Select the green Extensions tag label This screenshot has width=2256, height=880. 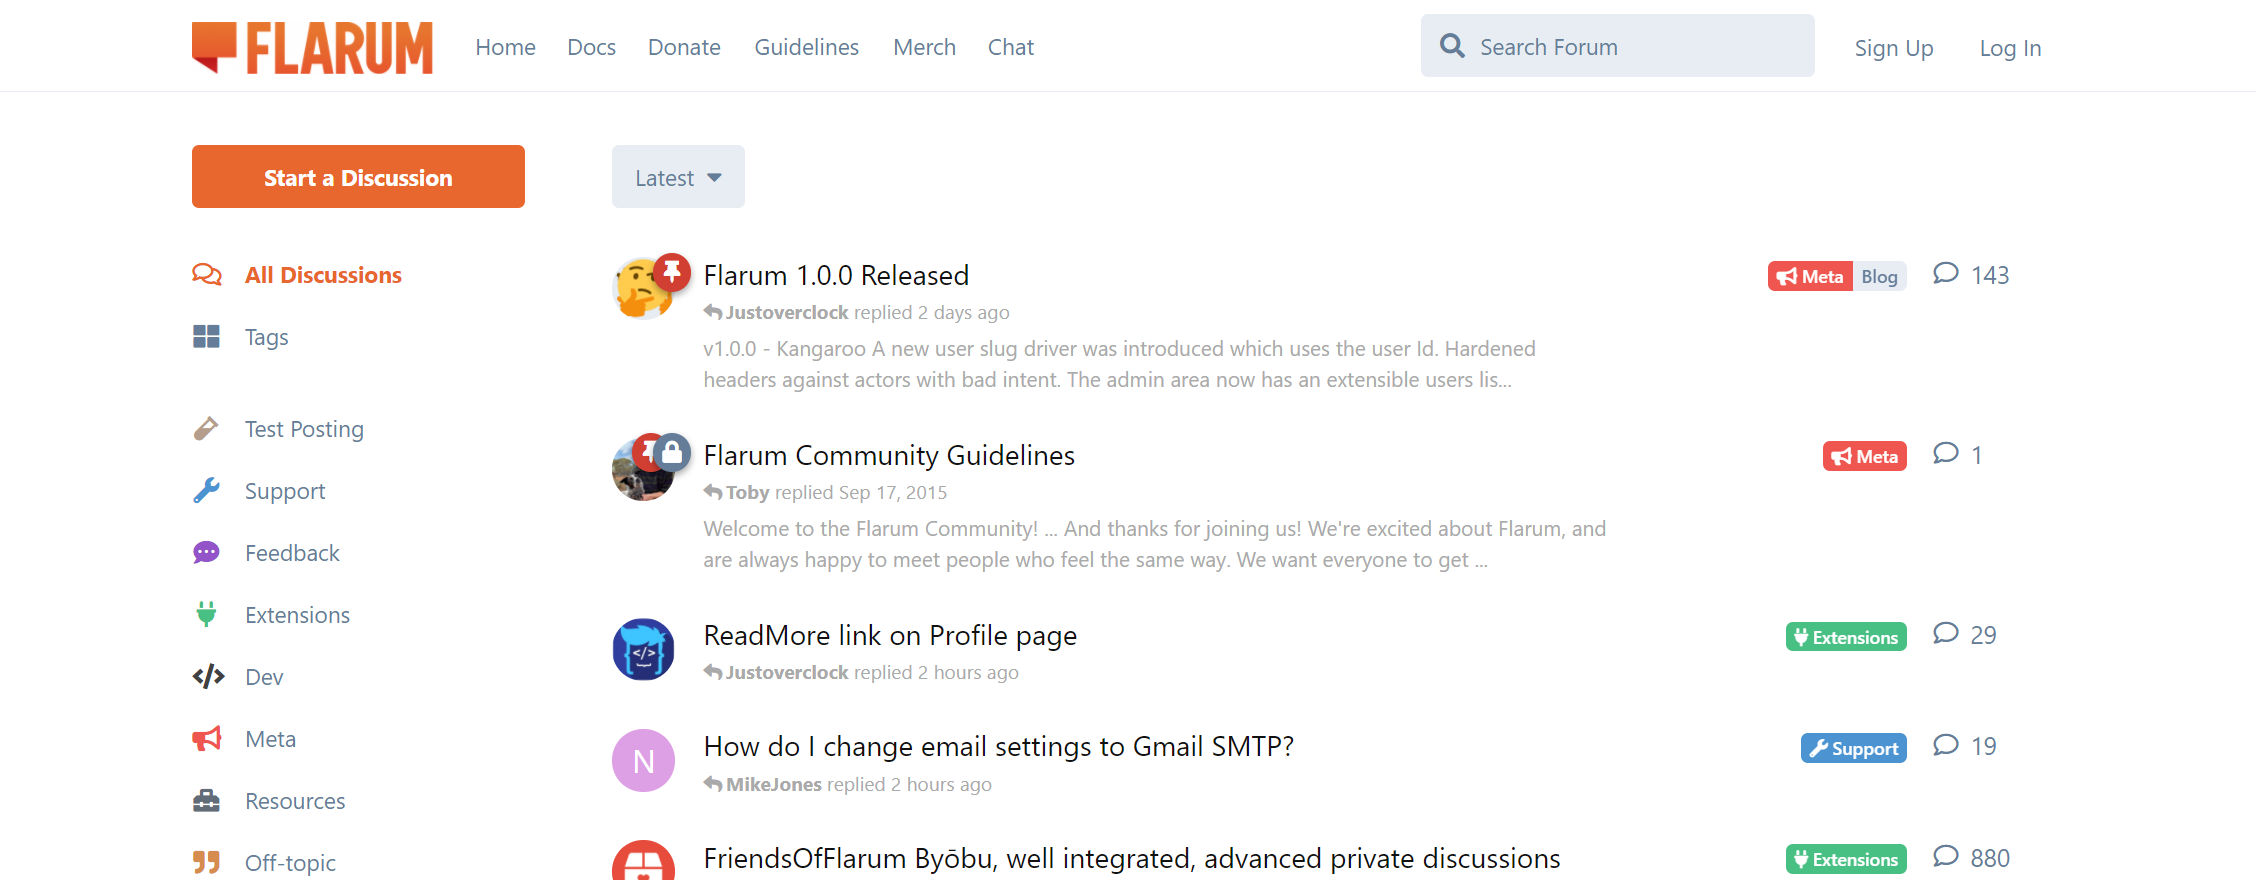(1845, 636)
